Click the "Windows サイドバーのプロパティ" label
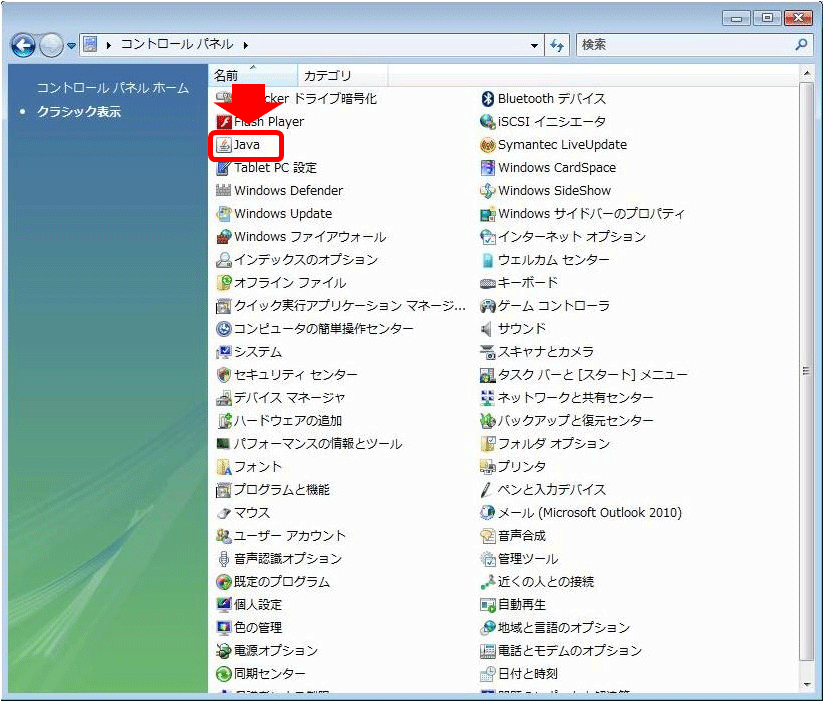 592,214
